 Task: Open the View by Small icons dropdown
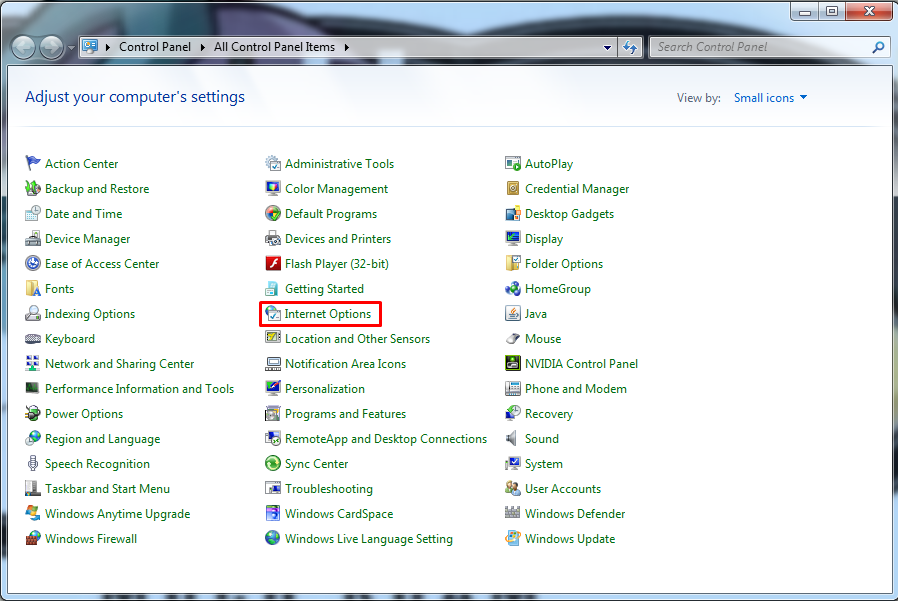pos(770,98)
